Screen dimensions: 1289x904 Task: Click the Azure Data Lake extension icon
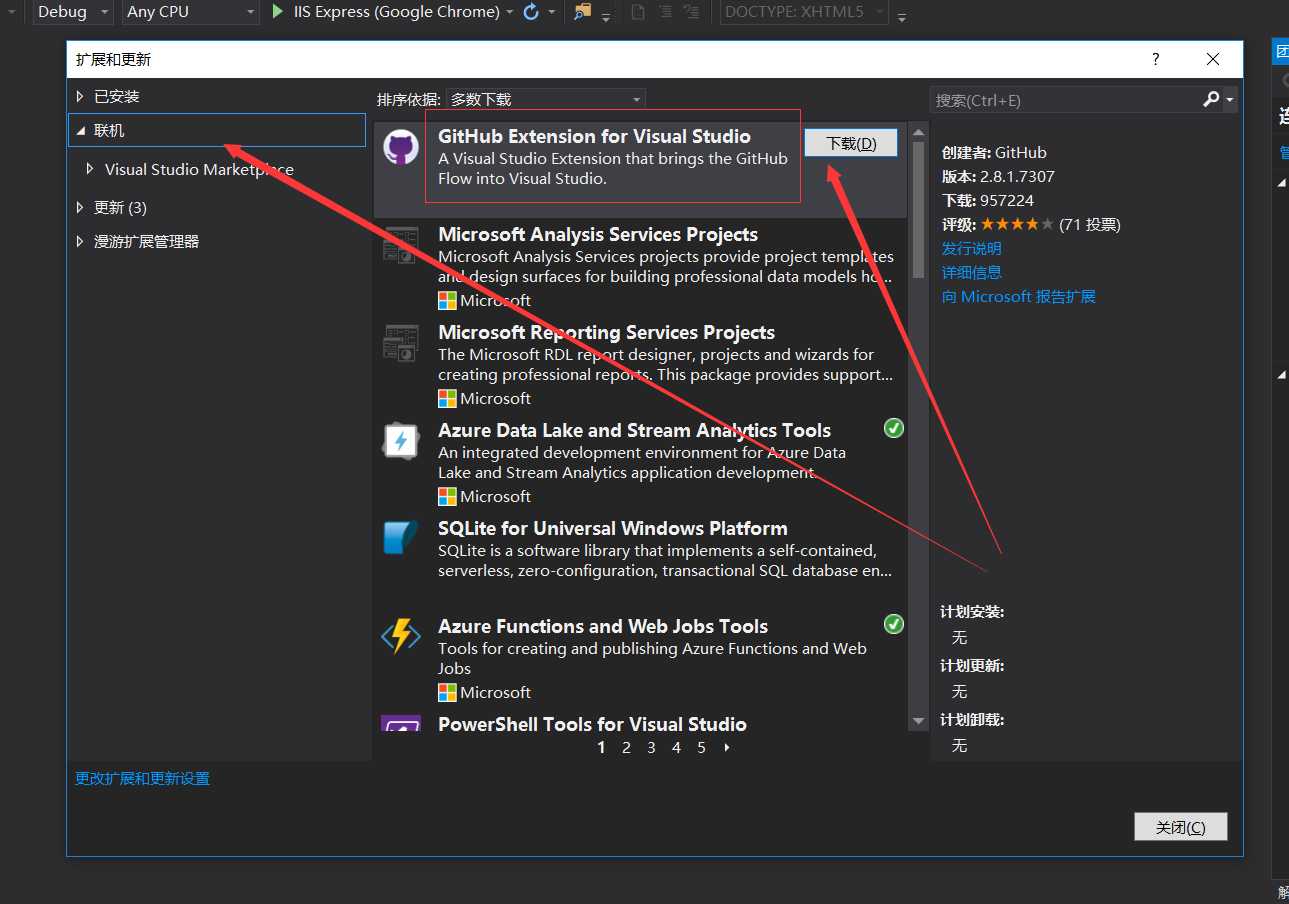click(401, 441)
